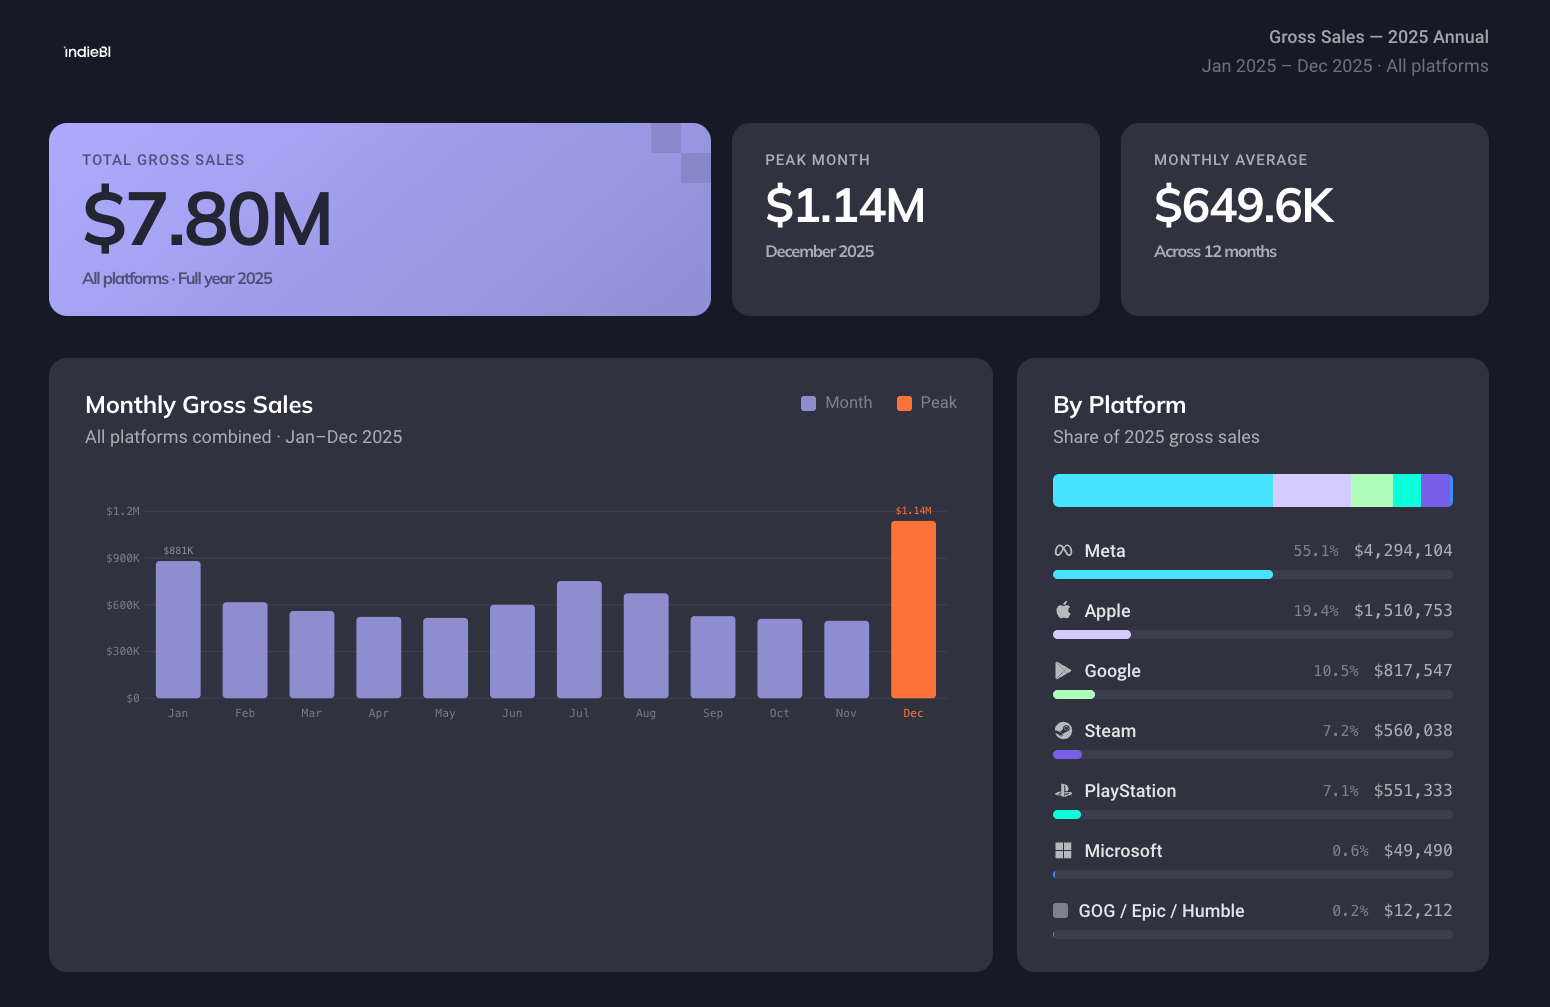
Task: Click the indie81 logo
Action: [x=87, y=52]
